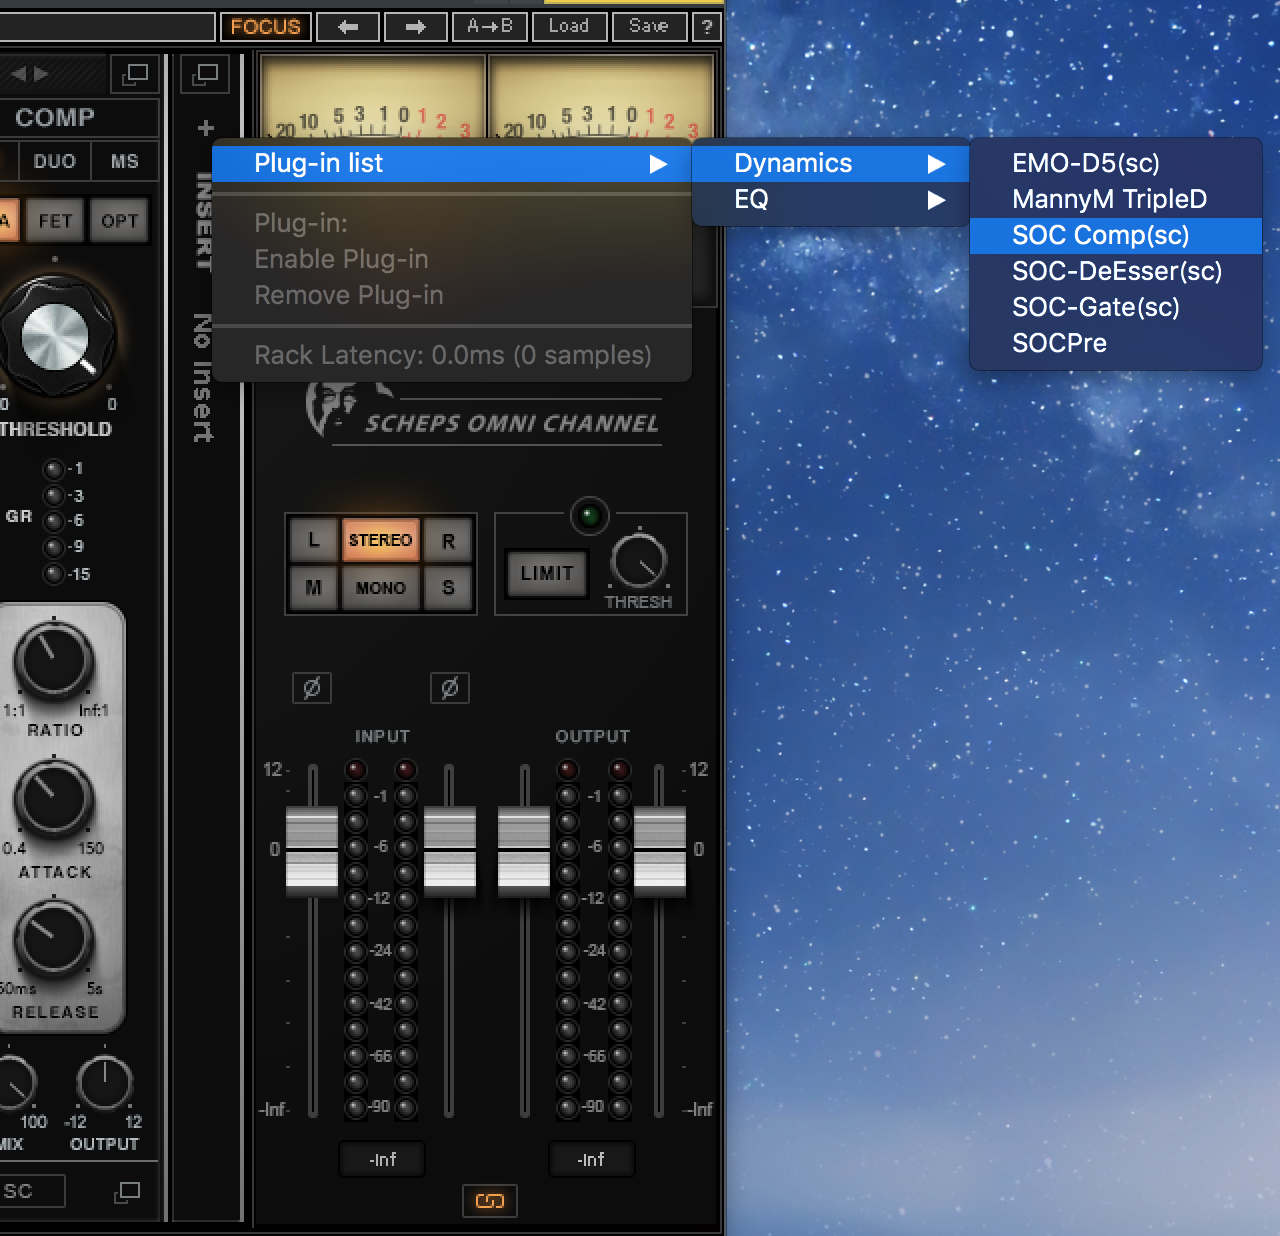Select the S side channel button
This screenshot has width=1280, height=1236.
448,588
